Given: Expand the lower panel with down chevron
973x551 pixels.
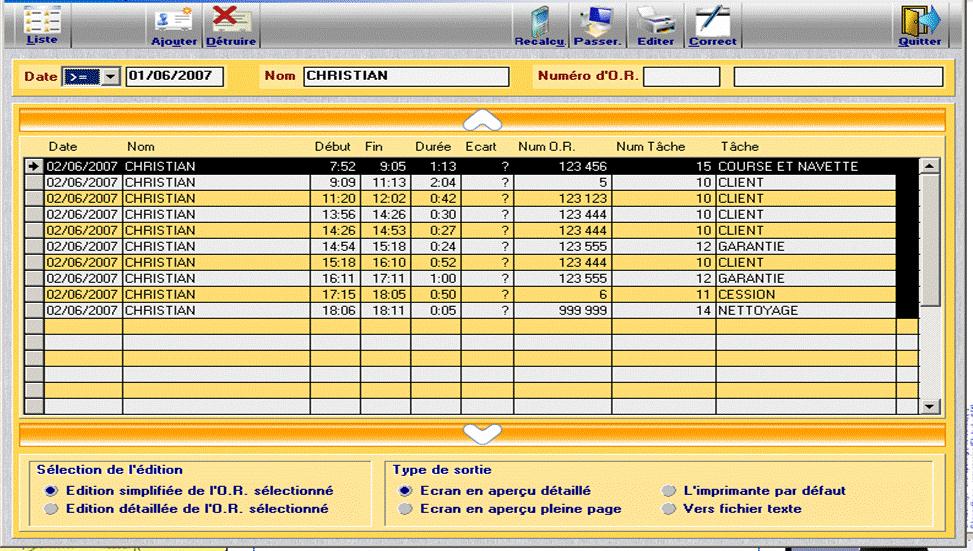Looking at the screenshot, I should (482, 434).
